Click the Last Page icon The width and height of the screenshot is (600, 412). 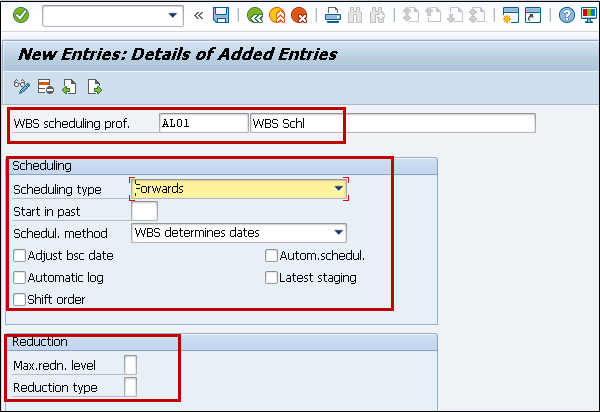tap(478, 16)
